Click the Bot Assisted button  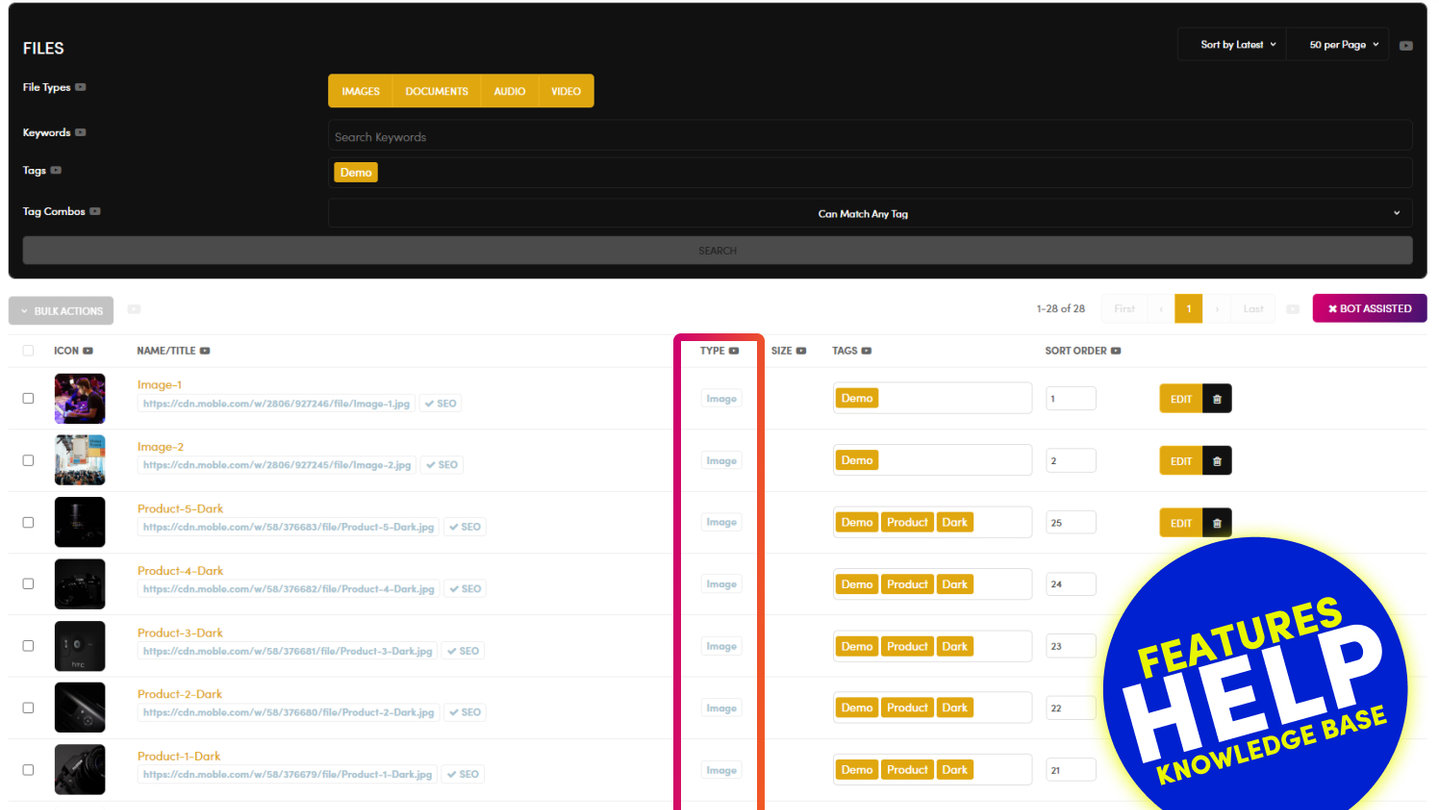[x=1369, y=309]
